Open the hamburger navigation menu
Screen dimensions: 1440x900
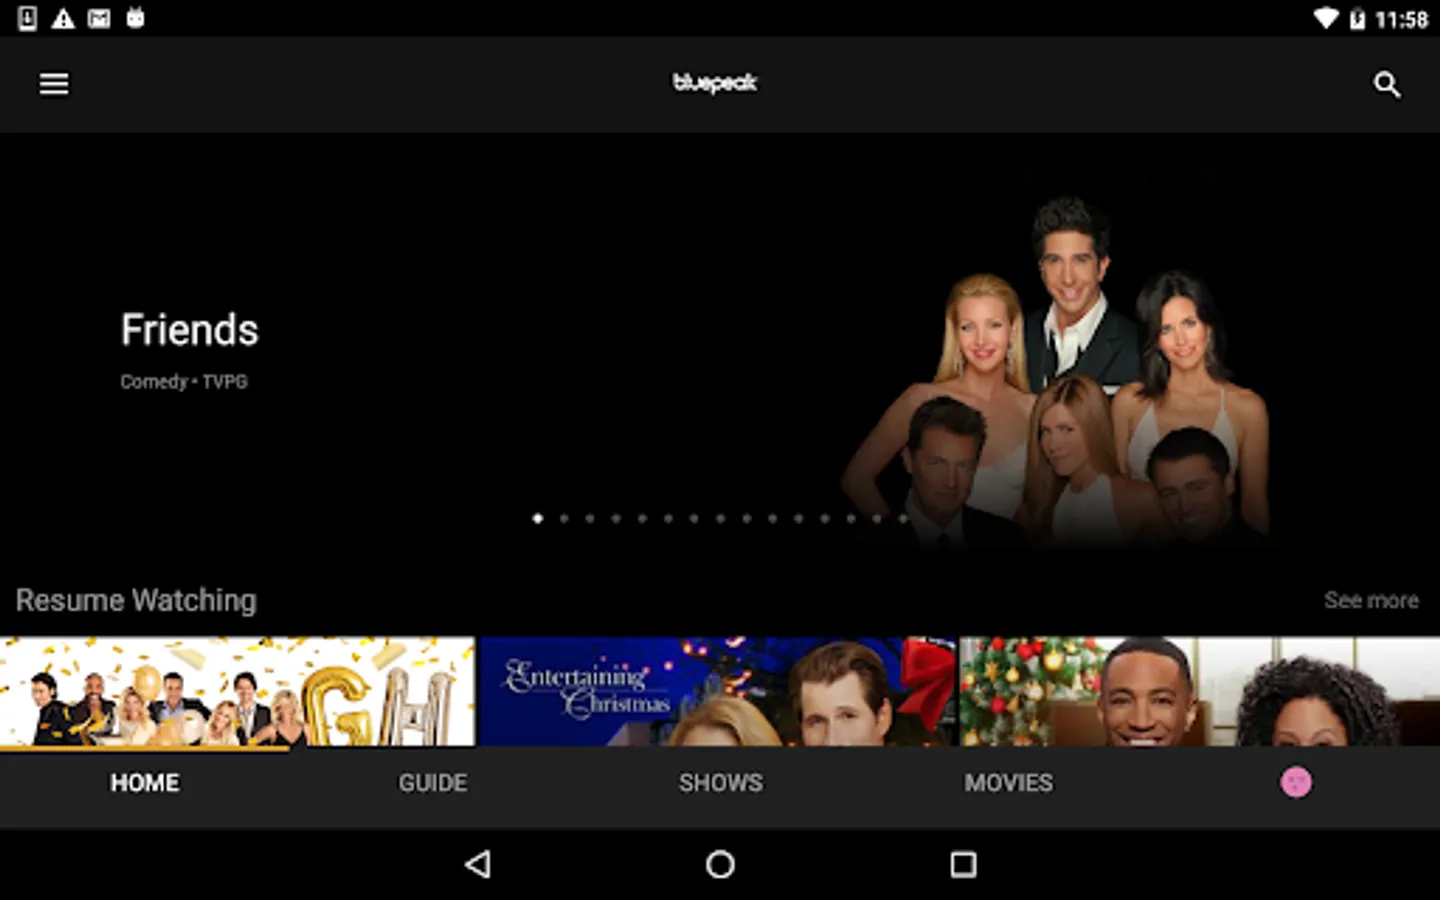tap(54, 84)
